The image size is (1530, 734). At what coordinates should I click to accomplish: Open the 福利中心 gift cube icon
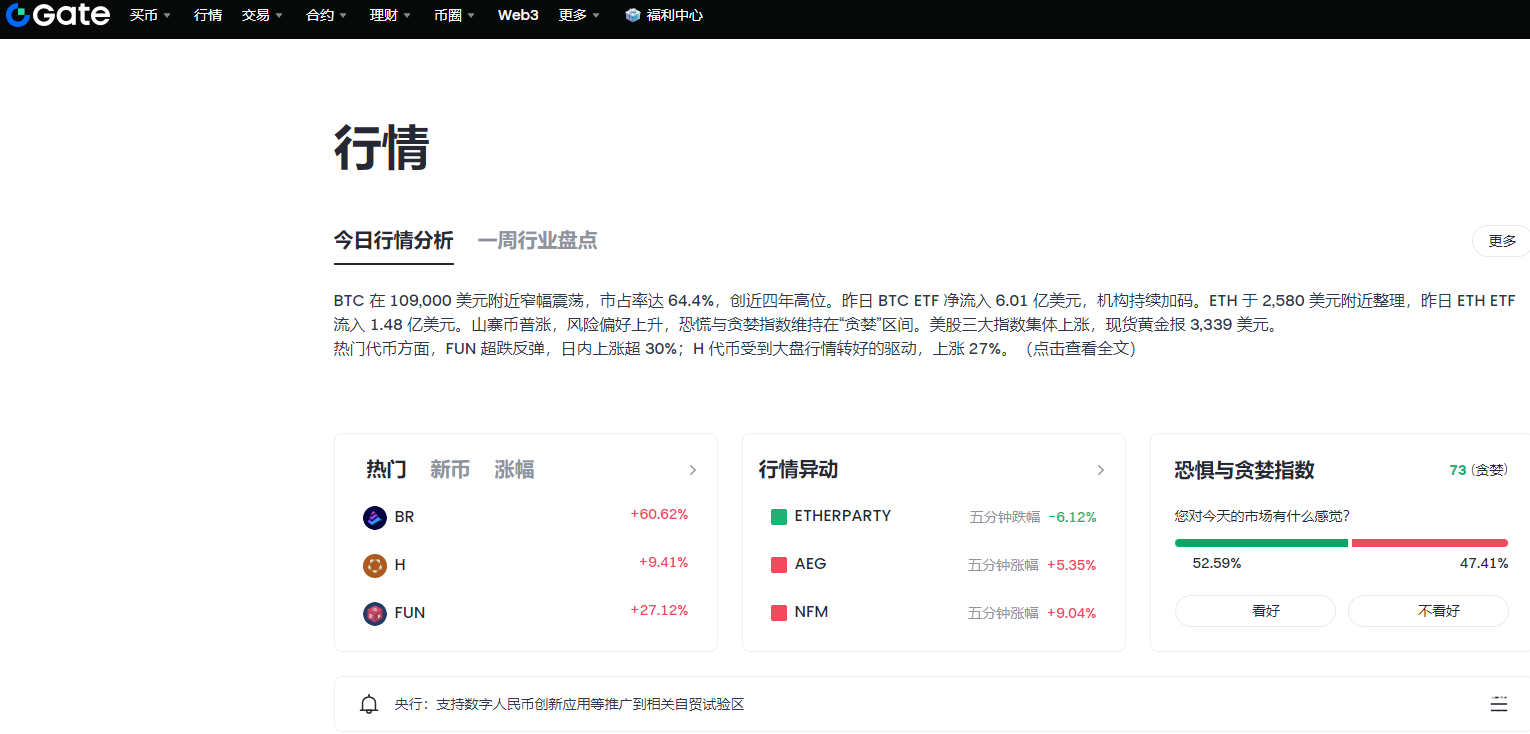pos(632,16)
